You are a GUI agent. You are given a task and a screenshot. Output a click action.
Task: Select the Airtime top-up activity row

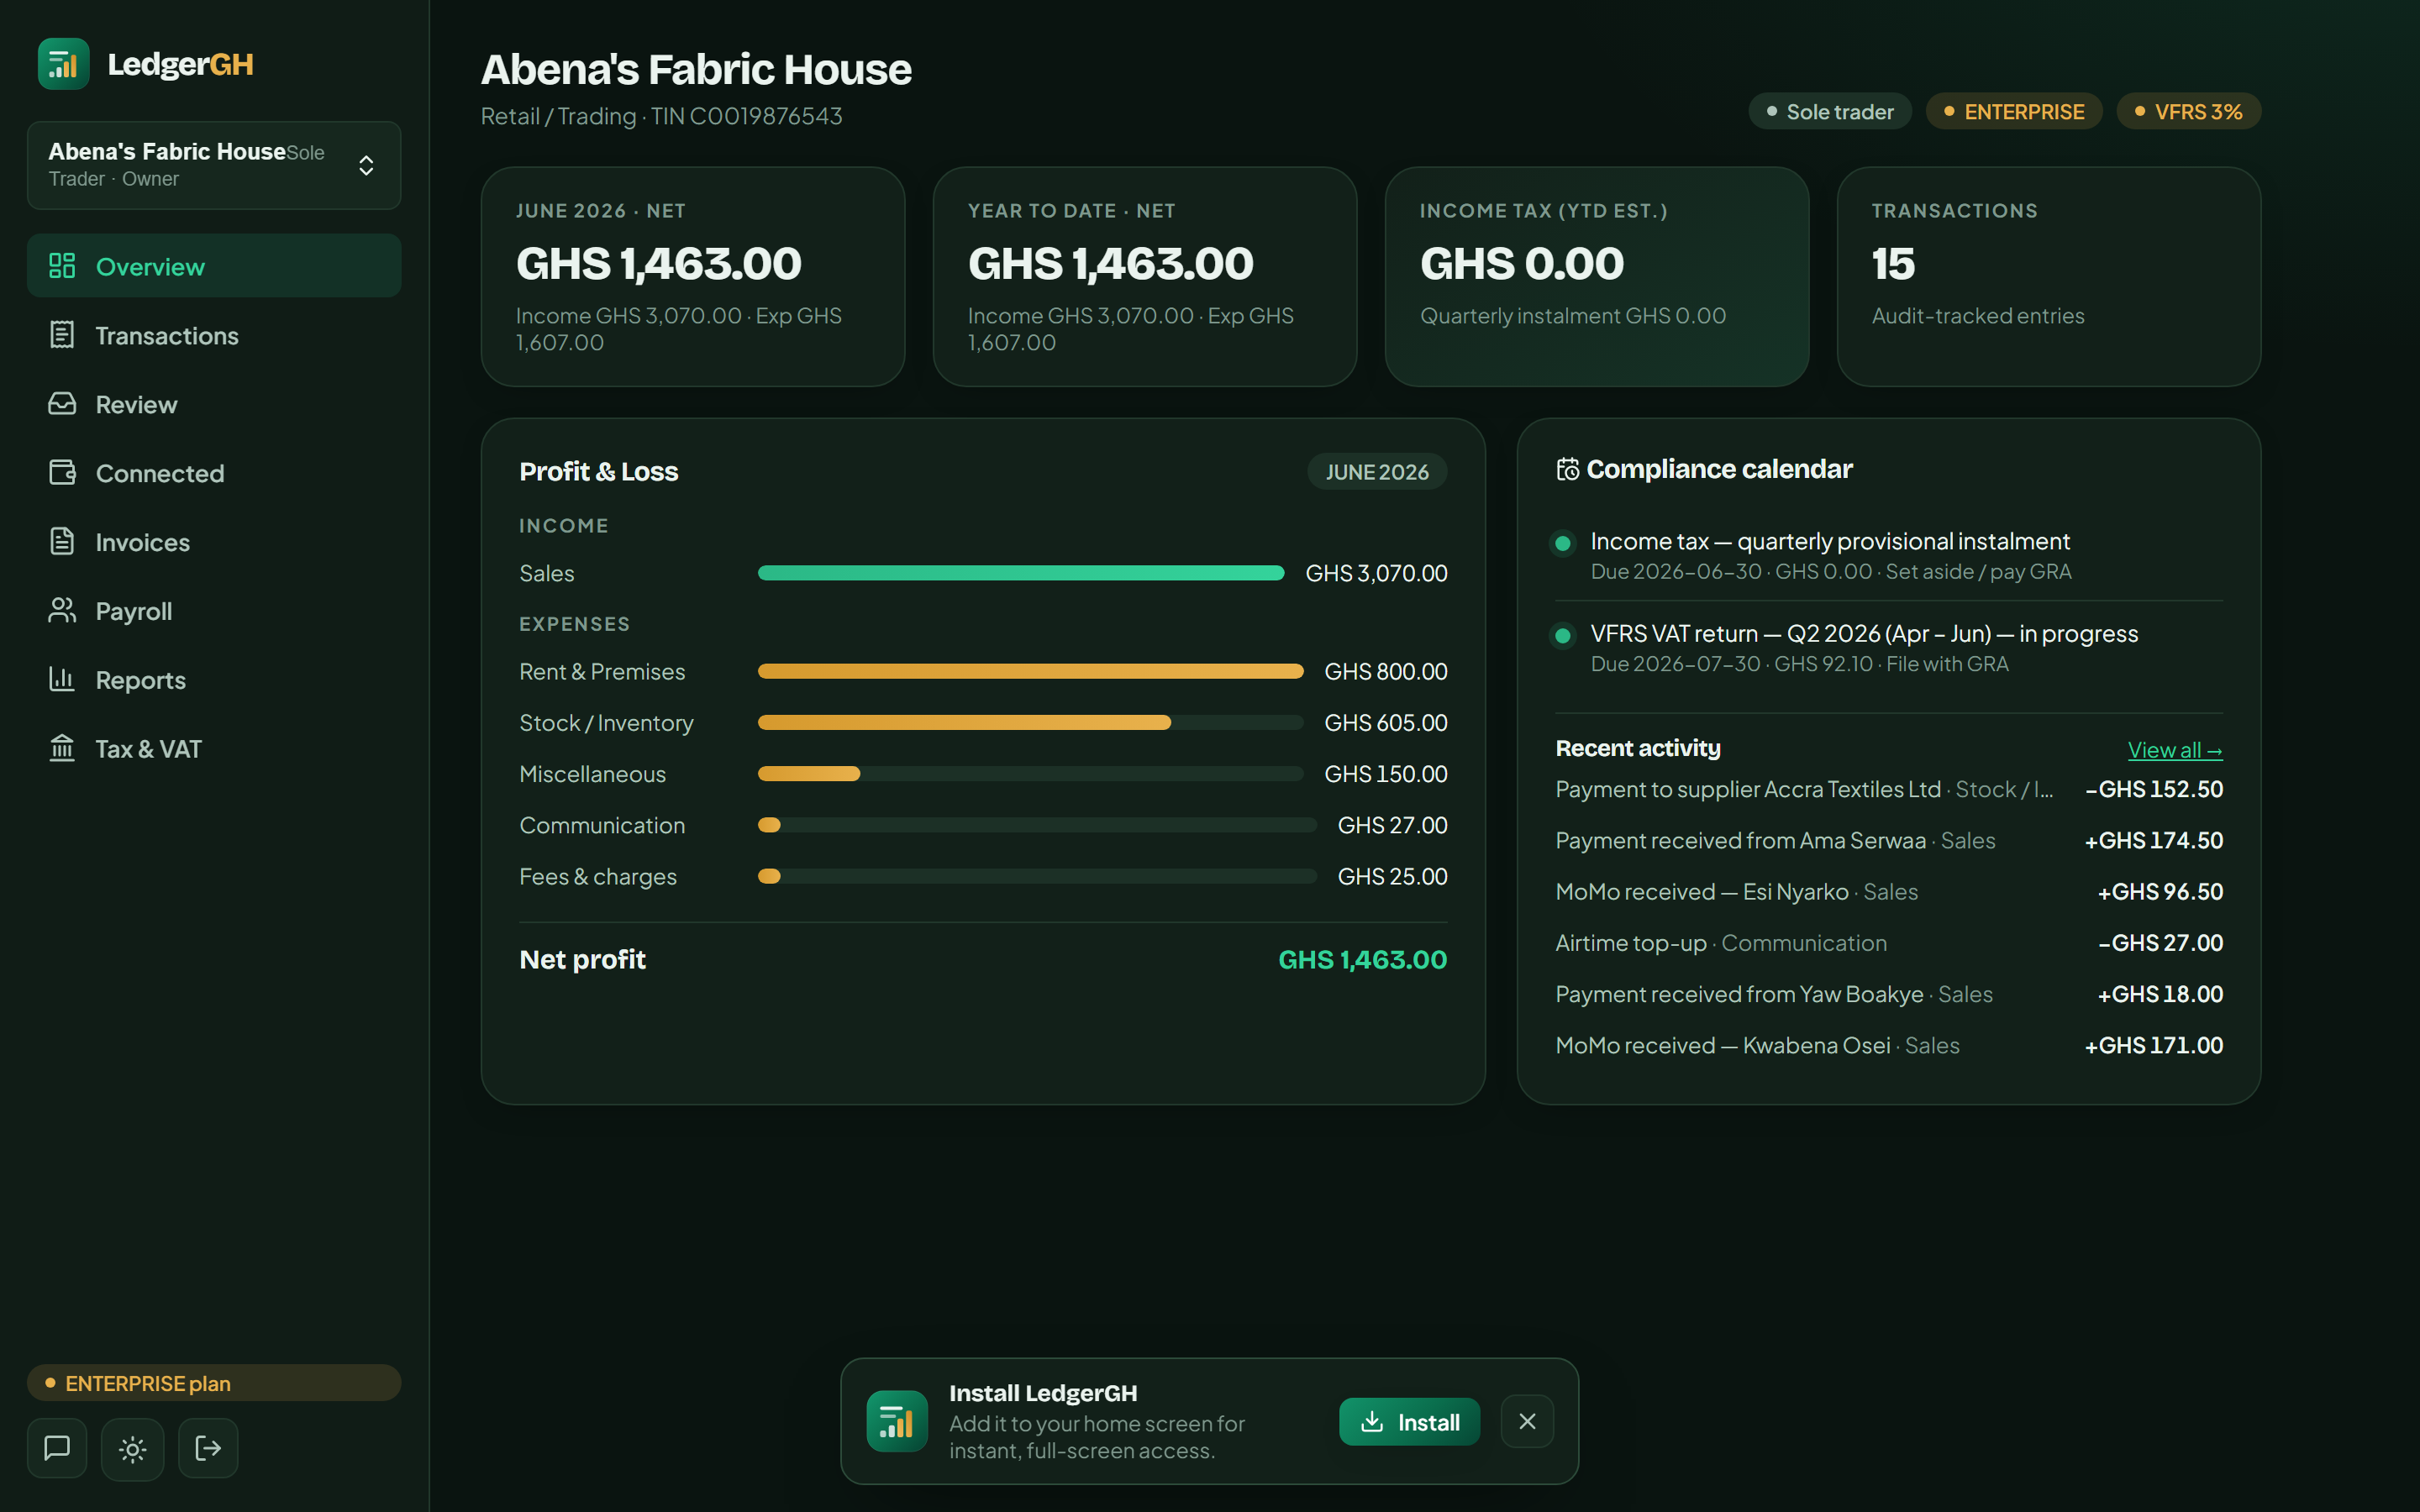(1889, 943)
